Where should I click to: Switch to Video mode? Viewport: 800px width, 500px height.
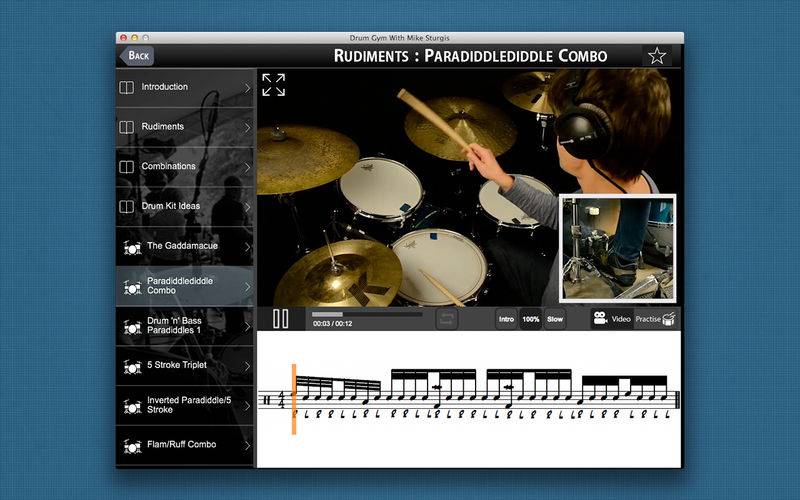coord(612,319)
